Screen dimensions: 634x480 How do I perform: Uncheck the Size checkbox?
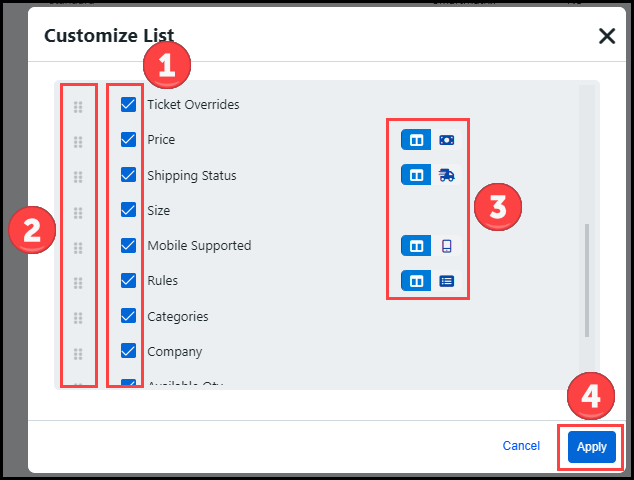(128, 210)
